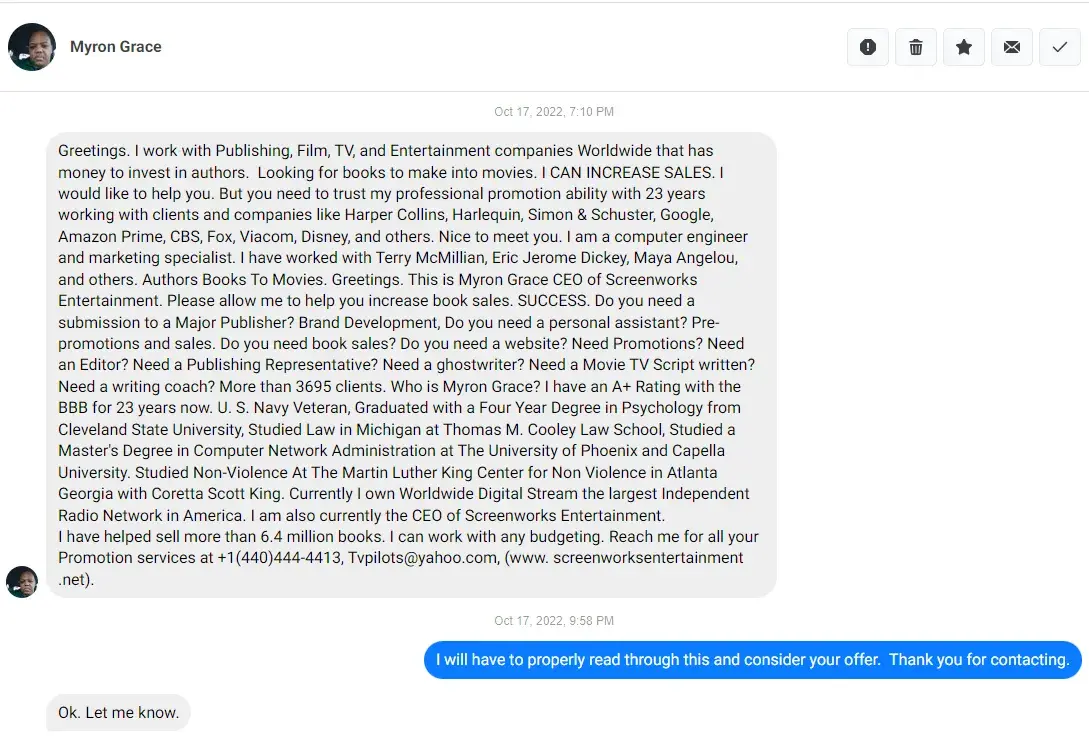
Task: Select the long Greetings message bubble
Action: [411, 365]
